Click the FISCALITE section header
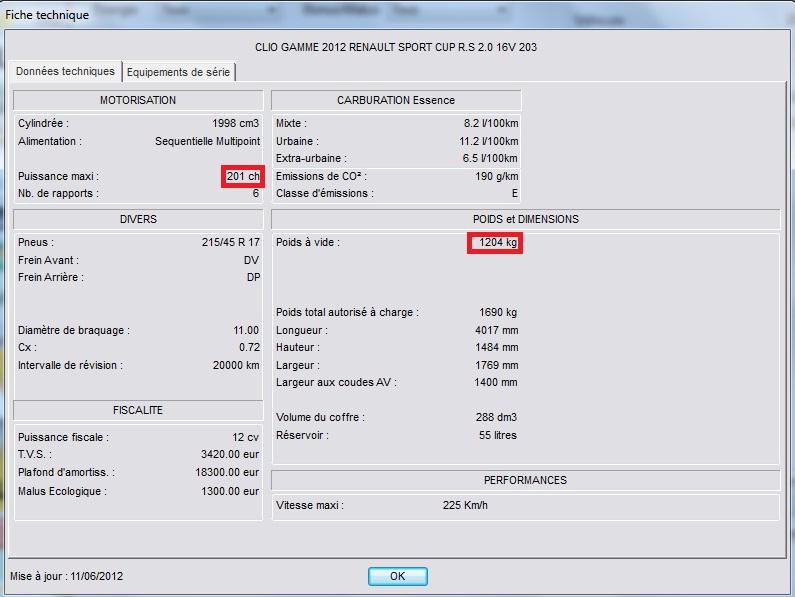The width and height of the screenshot is (795, 597). [x=138, y=410]
